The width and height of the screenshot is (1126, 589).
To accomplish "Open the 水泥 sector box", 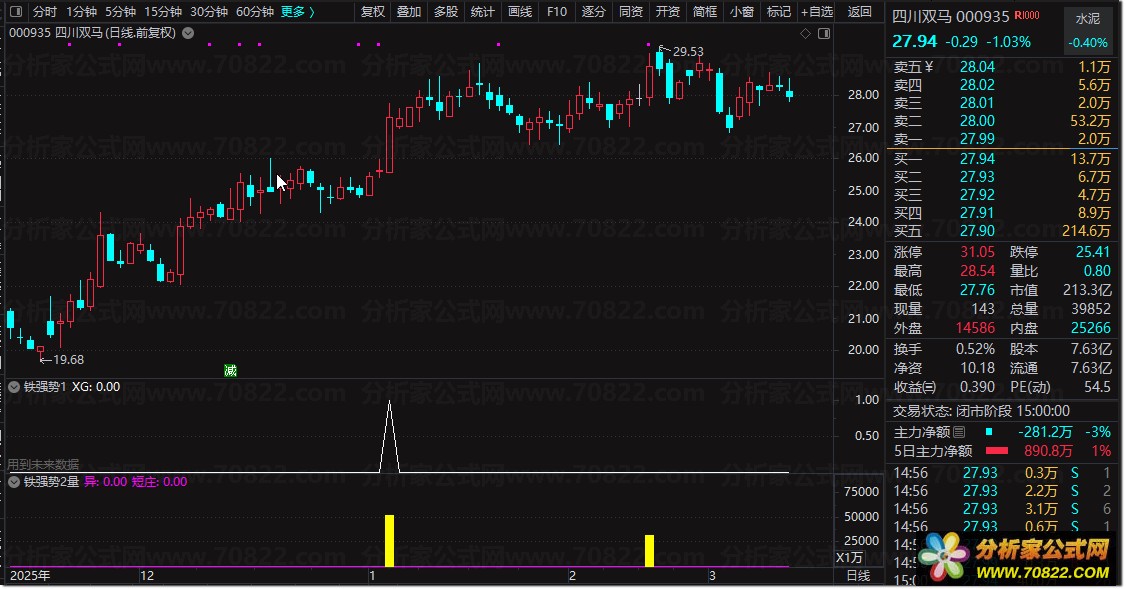I will (1087, 30).
